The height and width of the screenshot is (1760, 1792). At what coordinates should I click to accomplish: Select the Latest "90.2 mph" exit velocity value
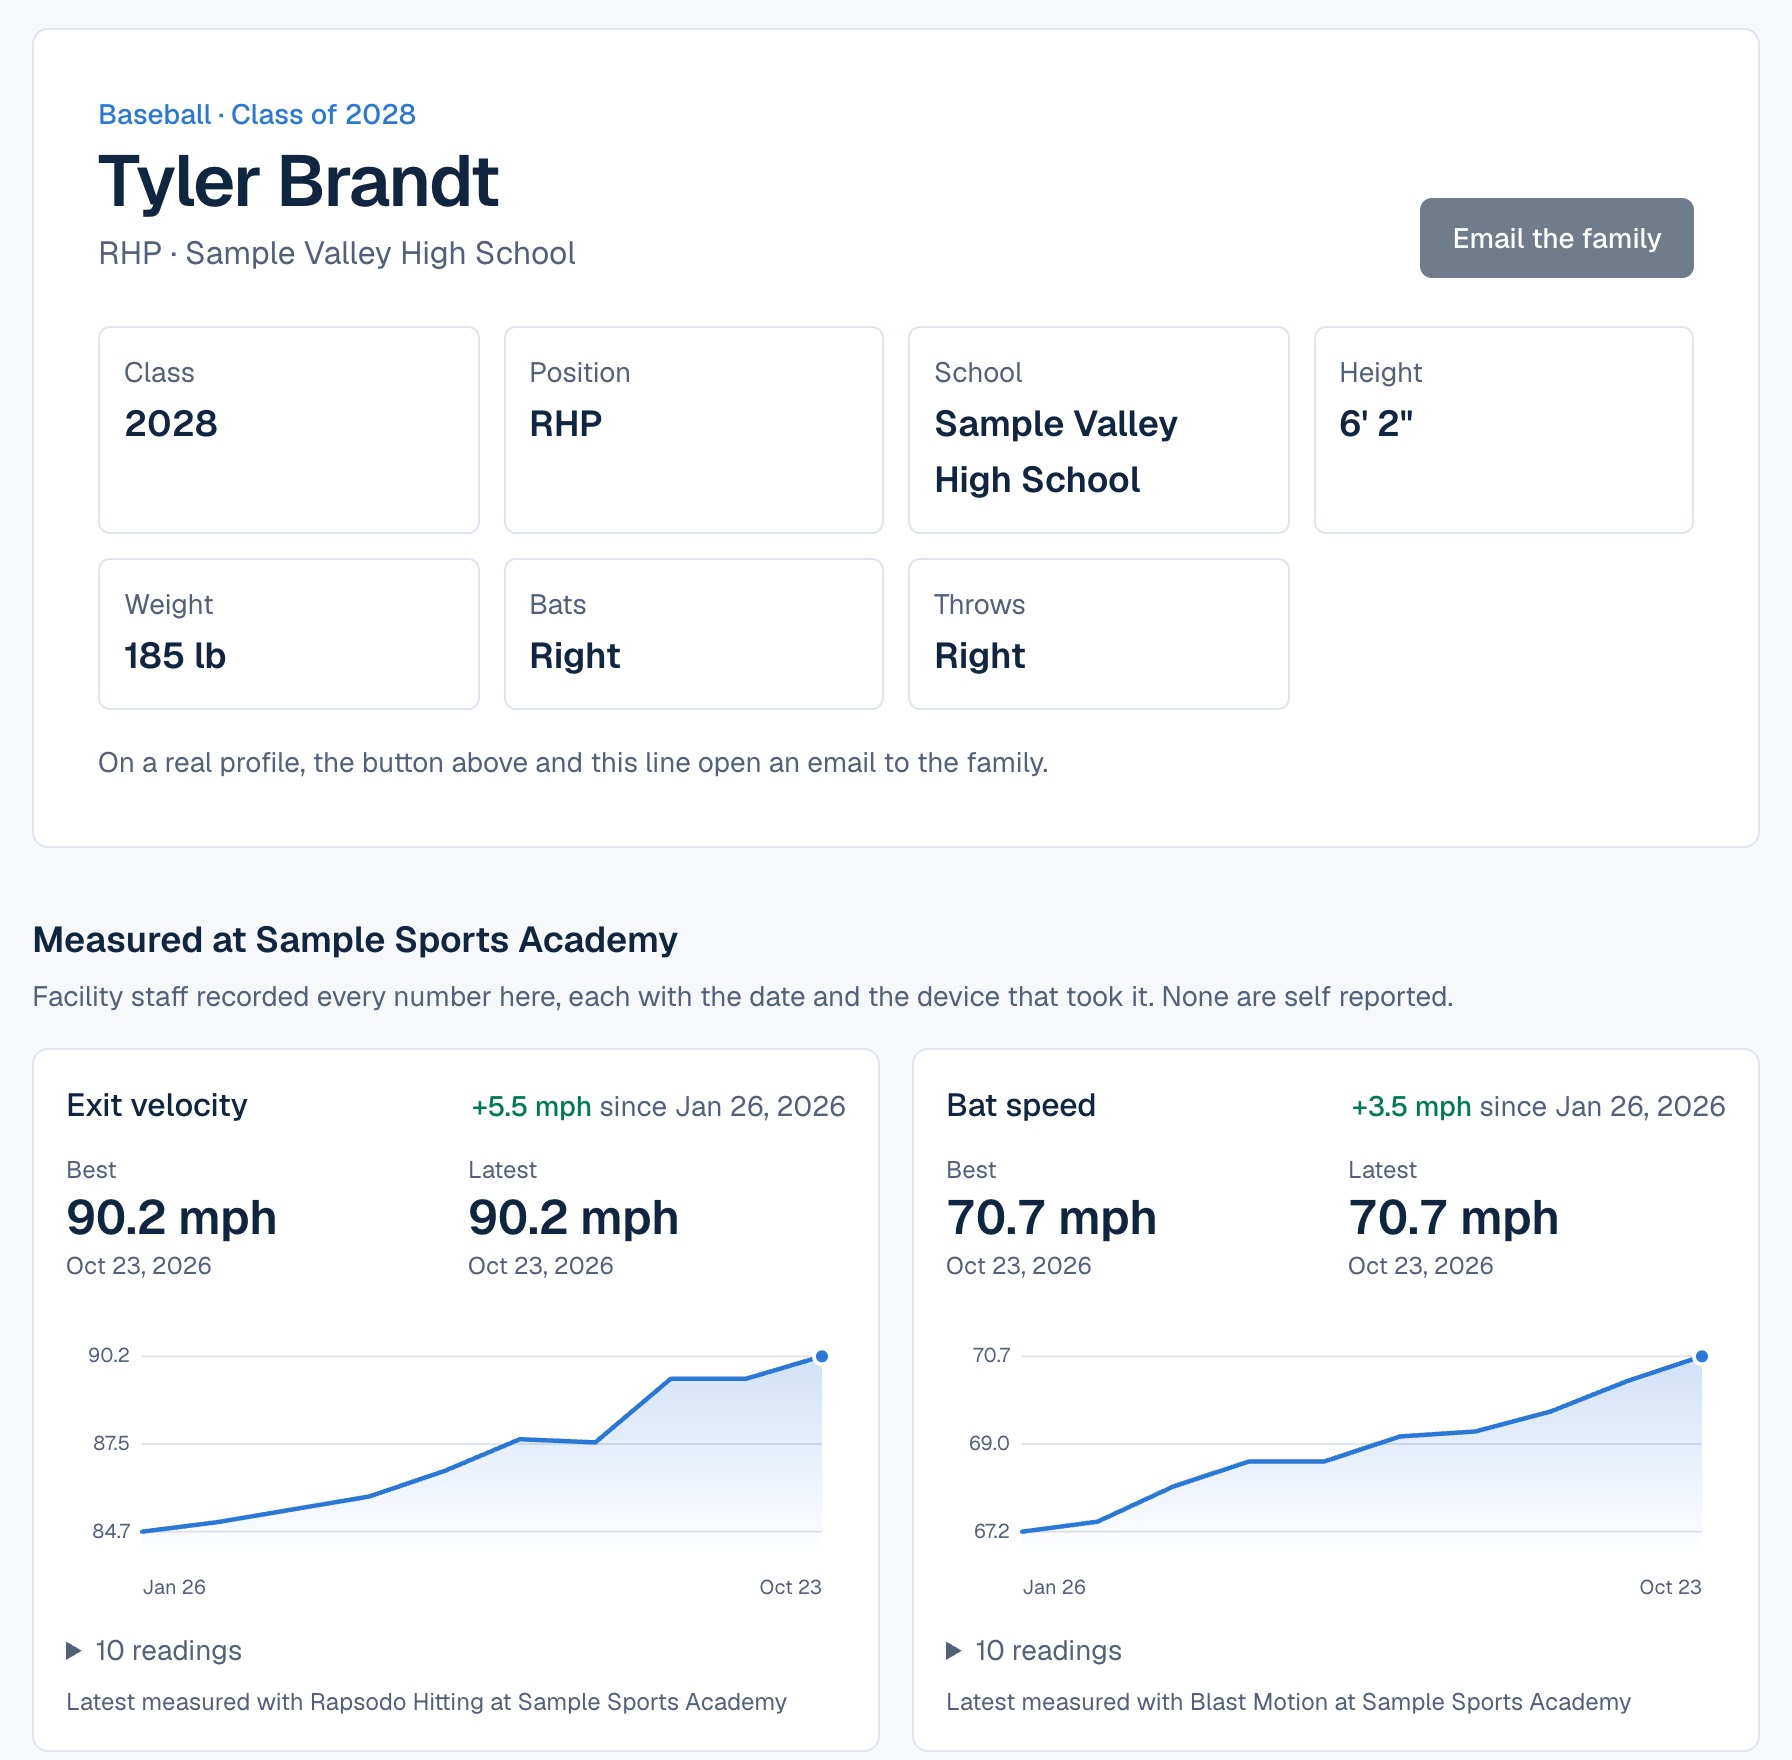[x=574, y=1218]
